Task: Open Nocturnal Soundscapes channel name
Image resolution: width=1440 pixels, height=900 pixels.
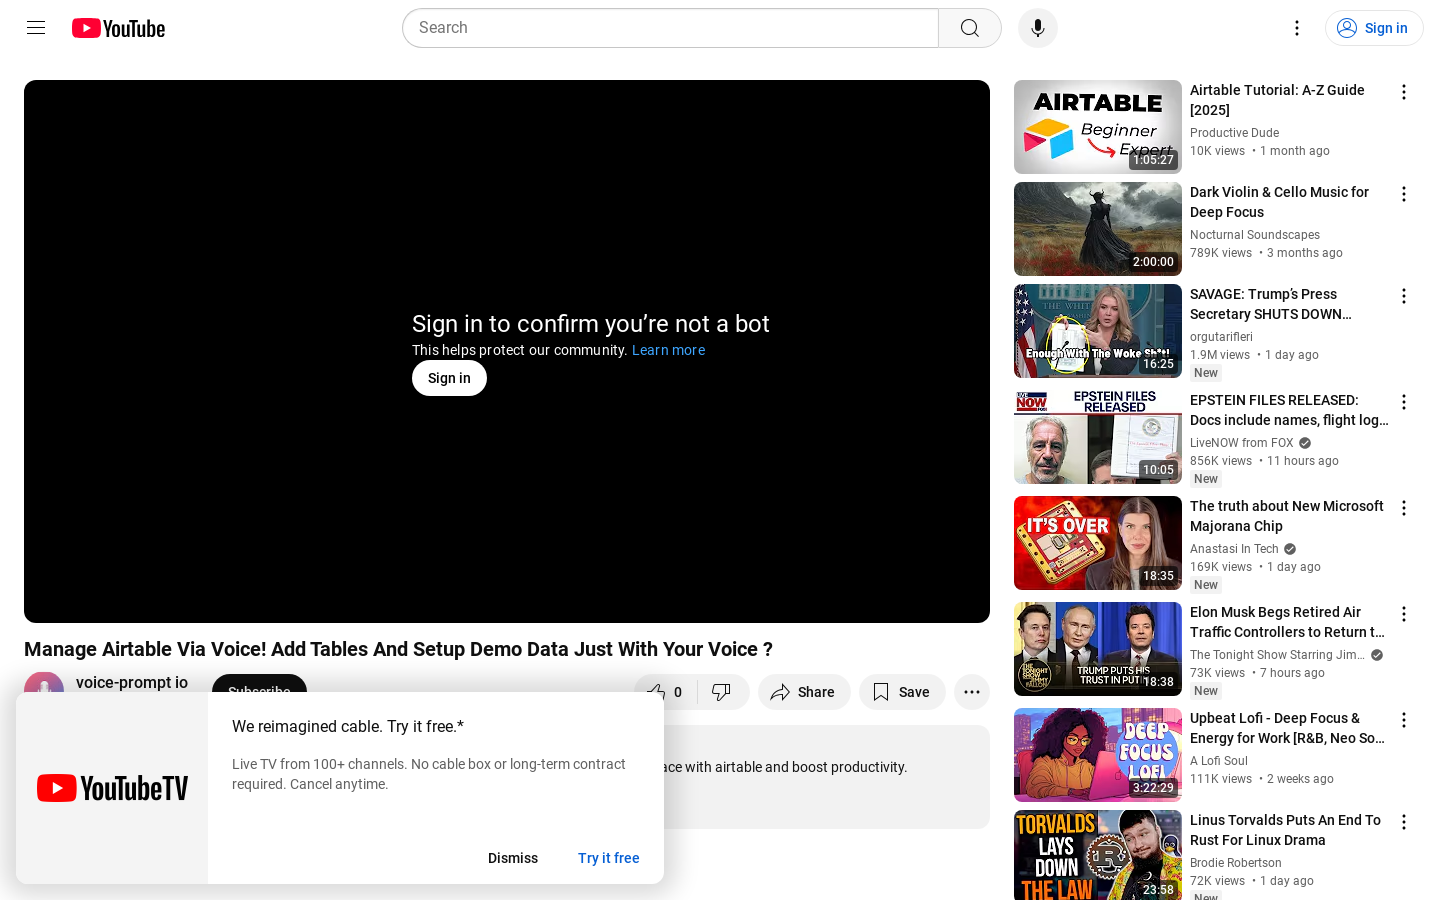Action: [x=1255, y=235]
